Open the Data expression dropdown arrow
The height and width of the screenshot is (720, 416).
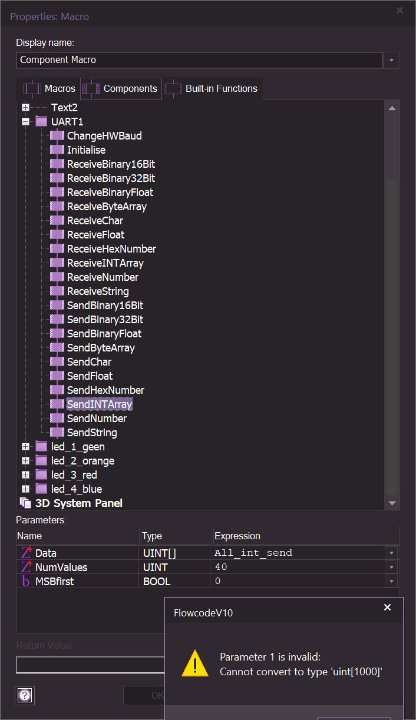(391, 553)
